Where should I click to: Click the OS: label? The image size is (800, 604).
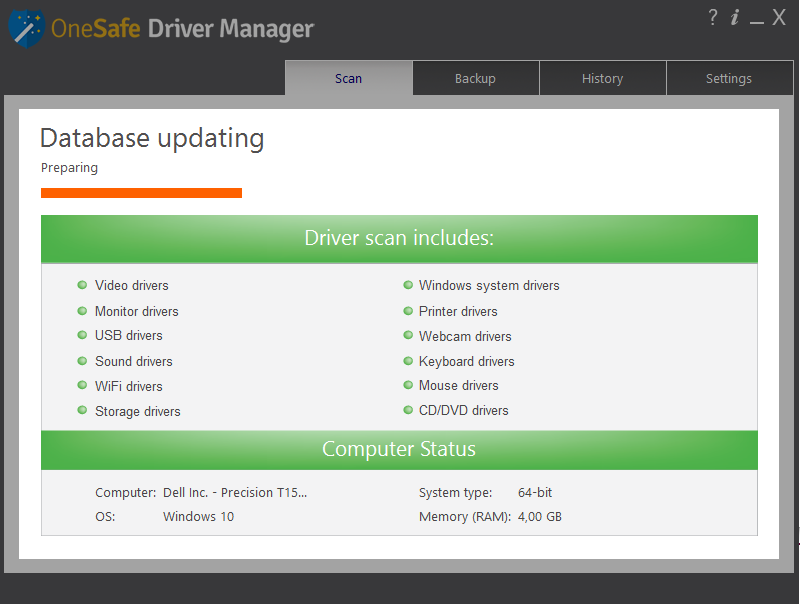tap(105, 516)
